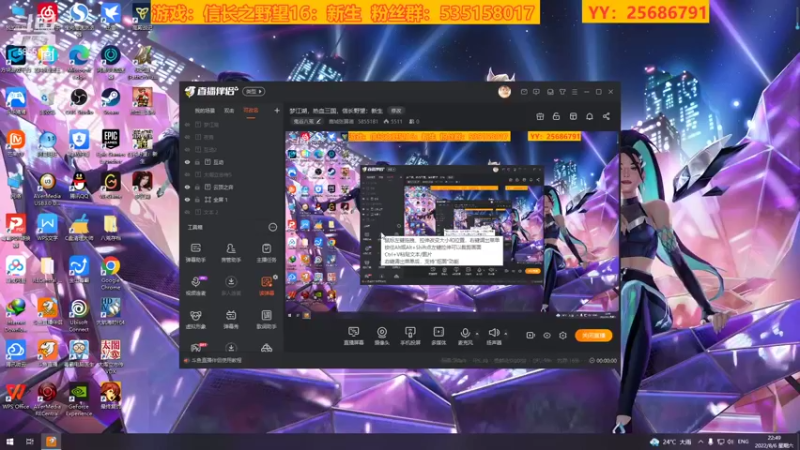Add a multimedia source
This screenshot has height=450, width=800.
[x=438, y=336]
